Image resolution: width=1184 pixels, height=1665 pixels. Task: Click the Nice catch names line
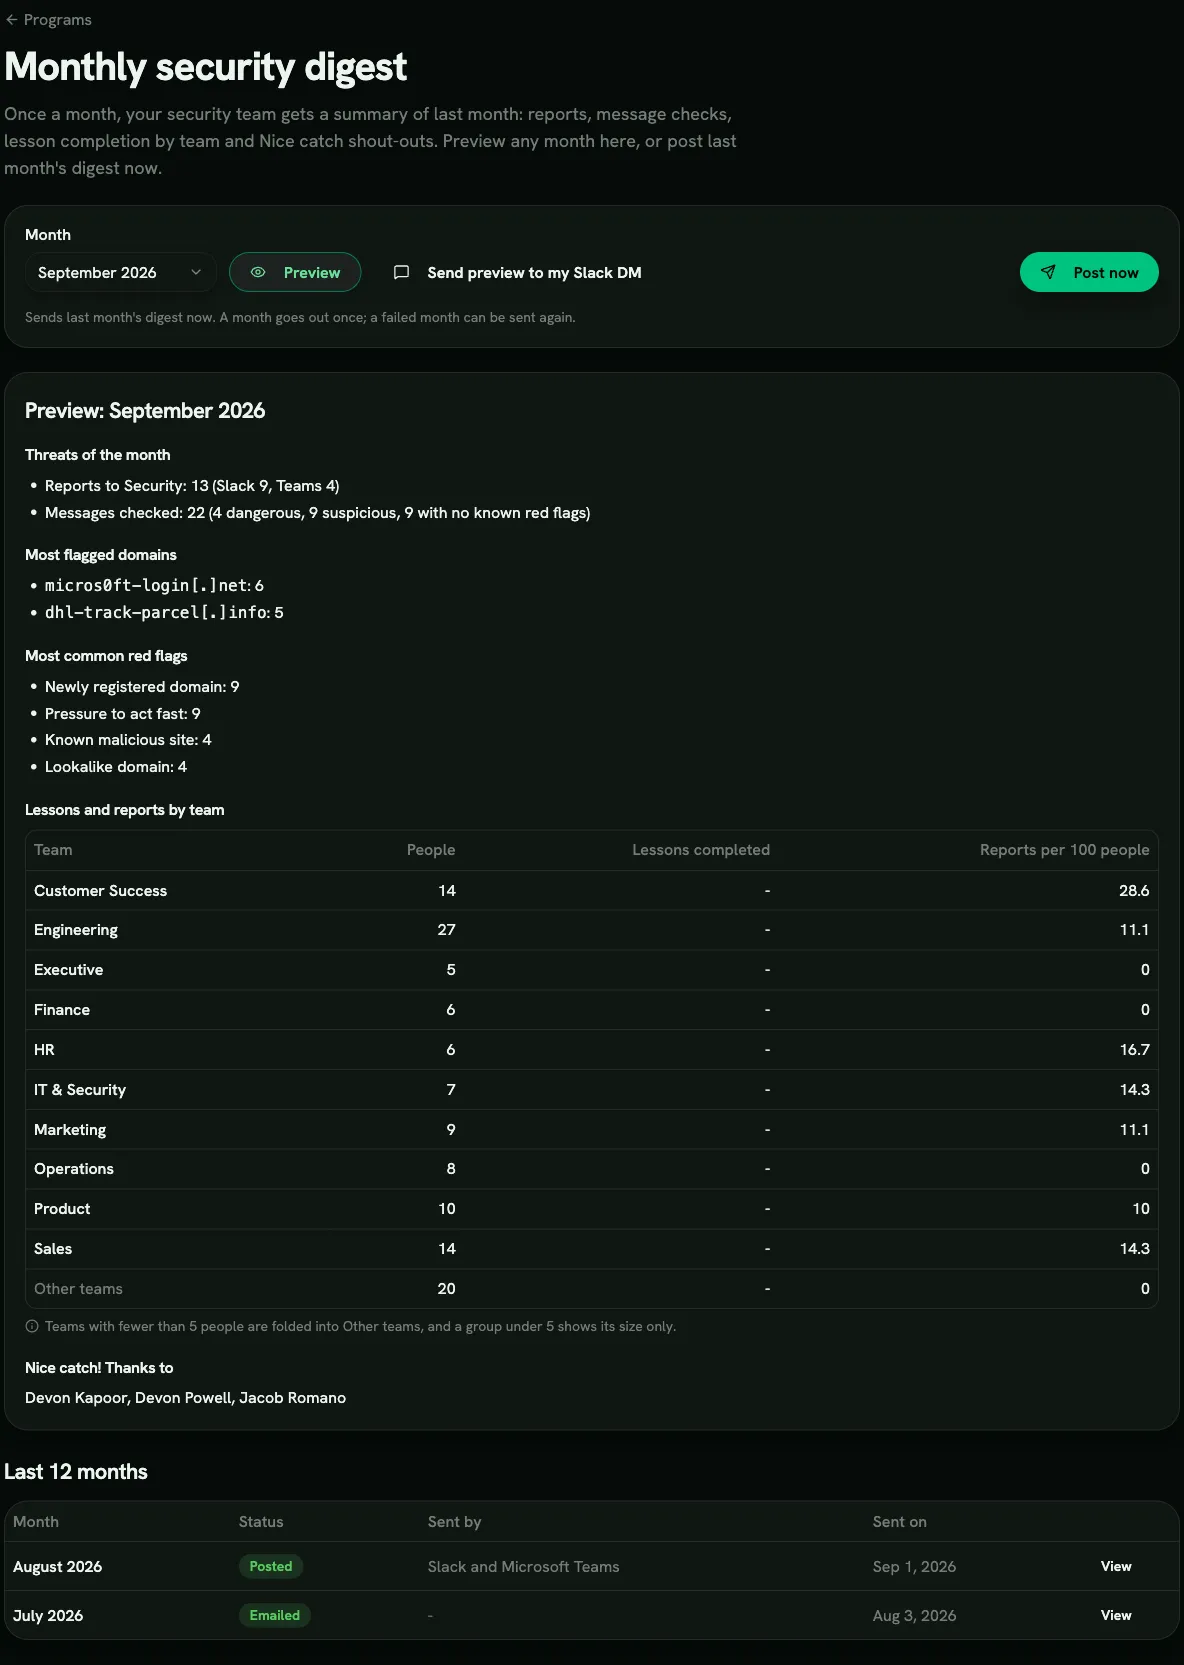click(185, 1398)
